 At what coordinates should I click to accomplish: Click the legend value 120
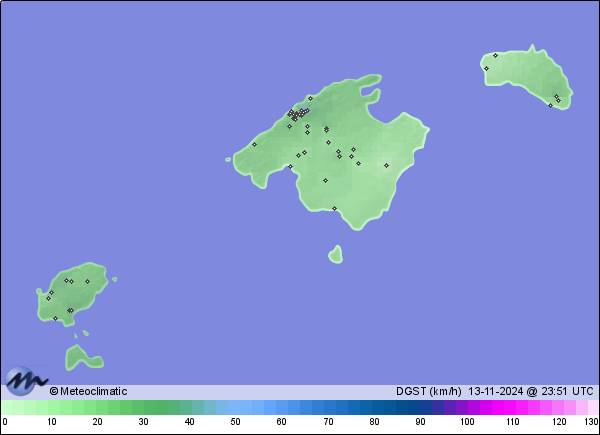pyautogui.click(x=559, y=422)
